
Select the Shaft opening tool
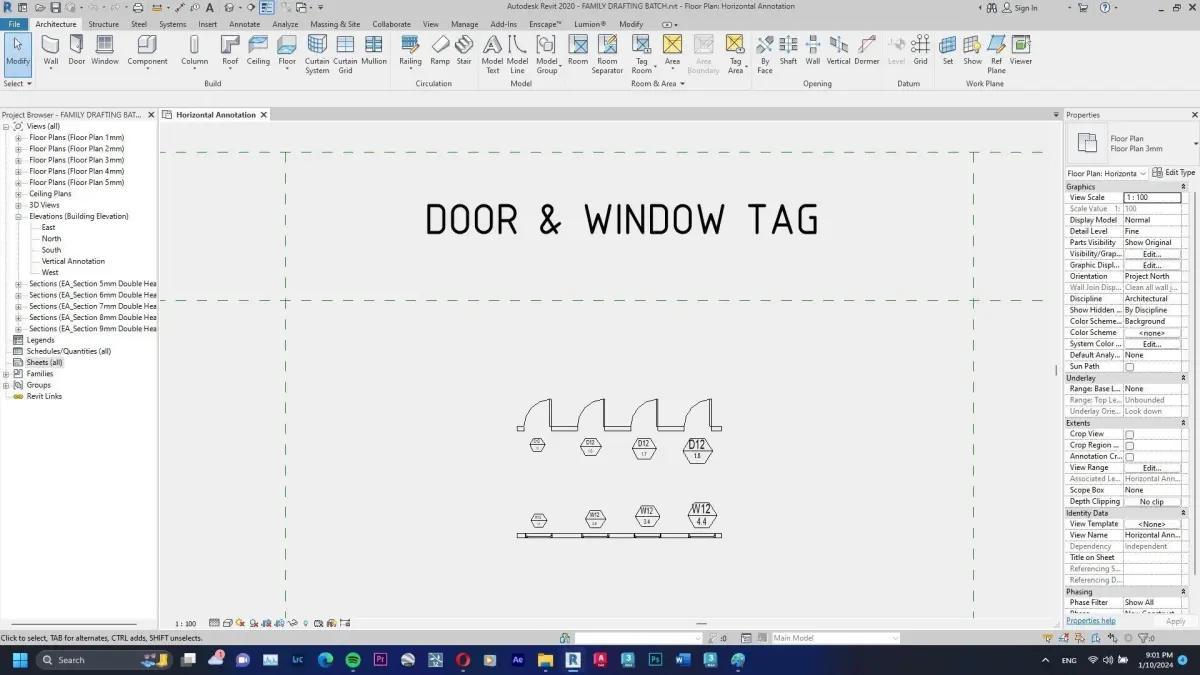tap(788, 50)
